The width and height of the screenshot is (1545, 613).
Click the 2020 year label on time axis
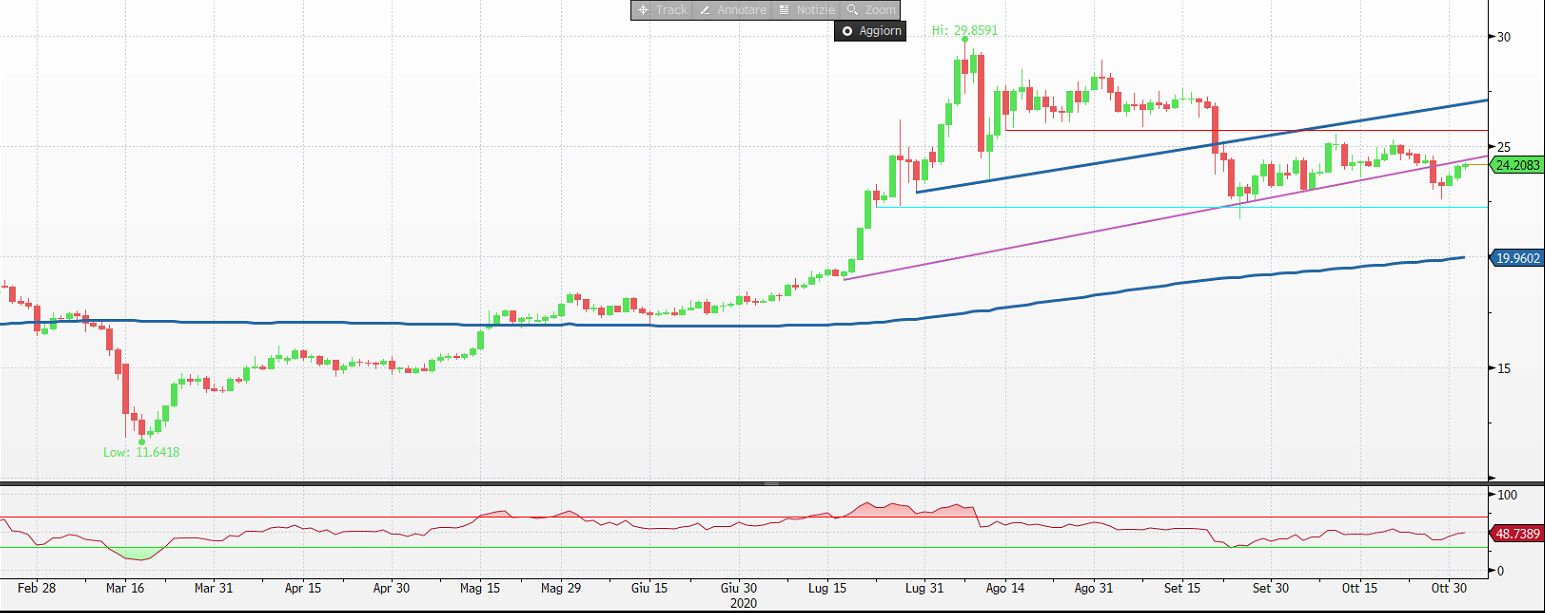tap(745, 604)
